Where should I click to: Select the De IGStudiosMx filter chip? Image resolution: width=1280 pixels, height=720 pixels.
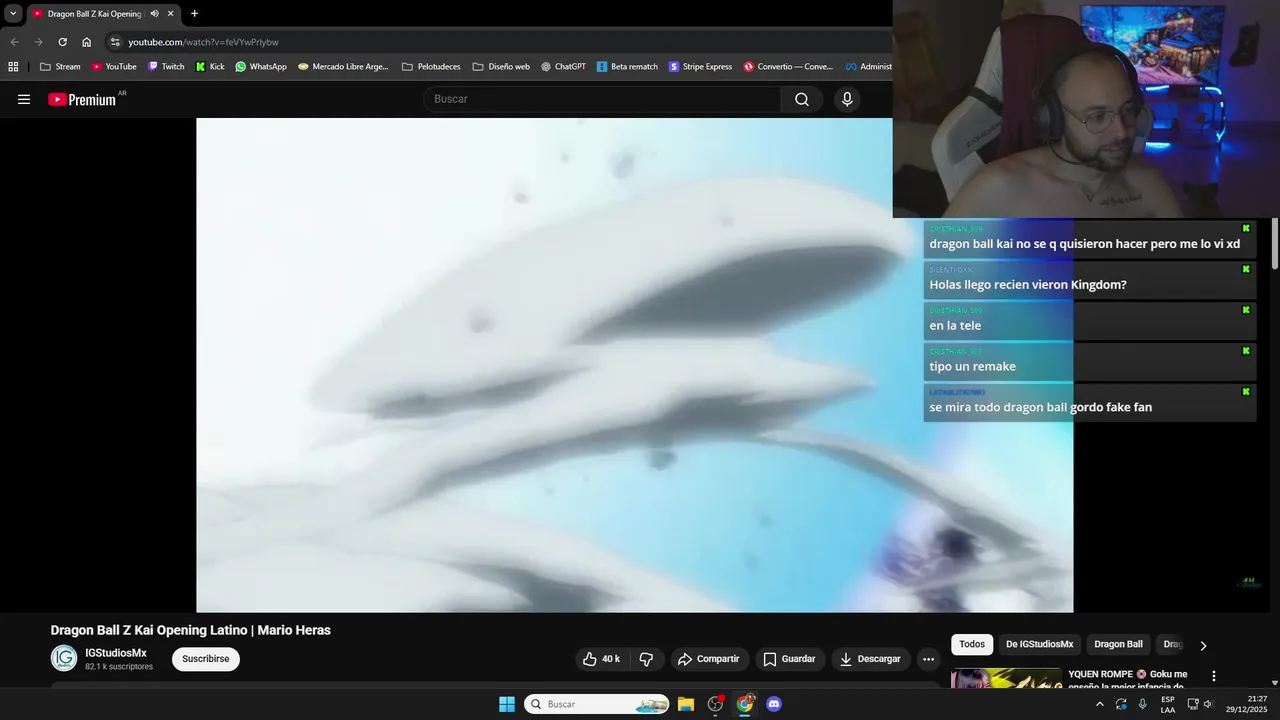point(1040,645)
